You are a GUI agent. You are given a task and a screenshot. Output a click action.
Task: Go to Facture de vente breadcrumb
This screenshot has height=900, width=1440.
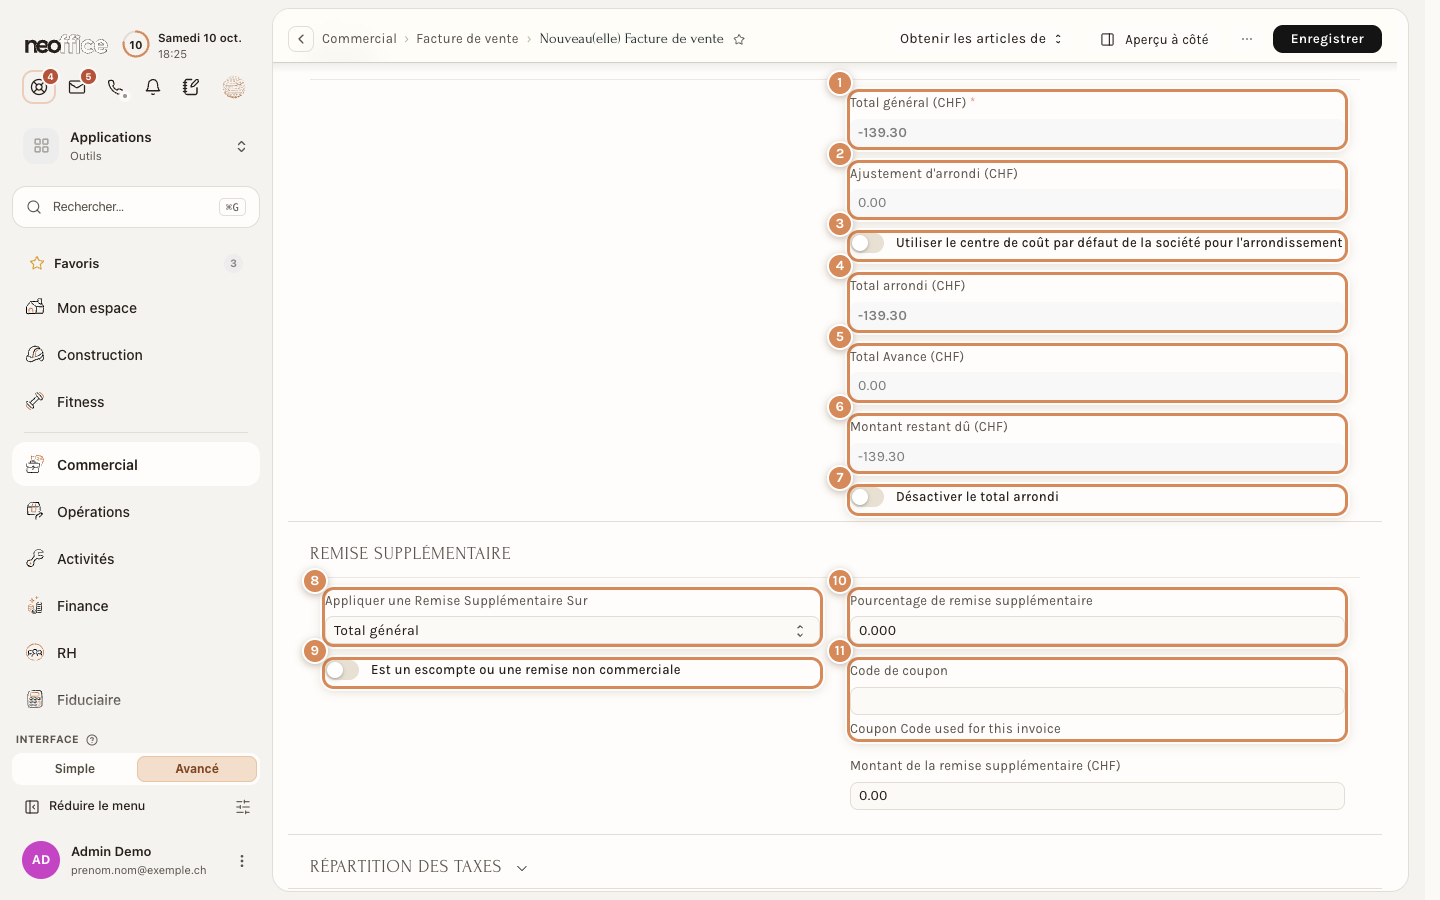click(x=467, y=39)
